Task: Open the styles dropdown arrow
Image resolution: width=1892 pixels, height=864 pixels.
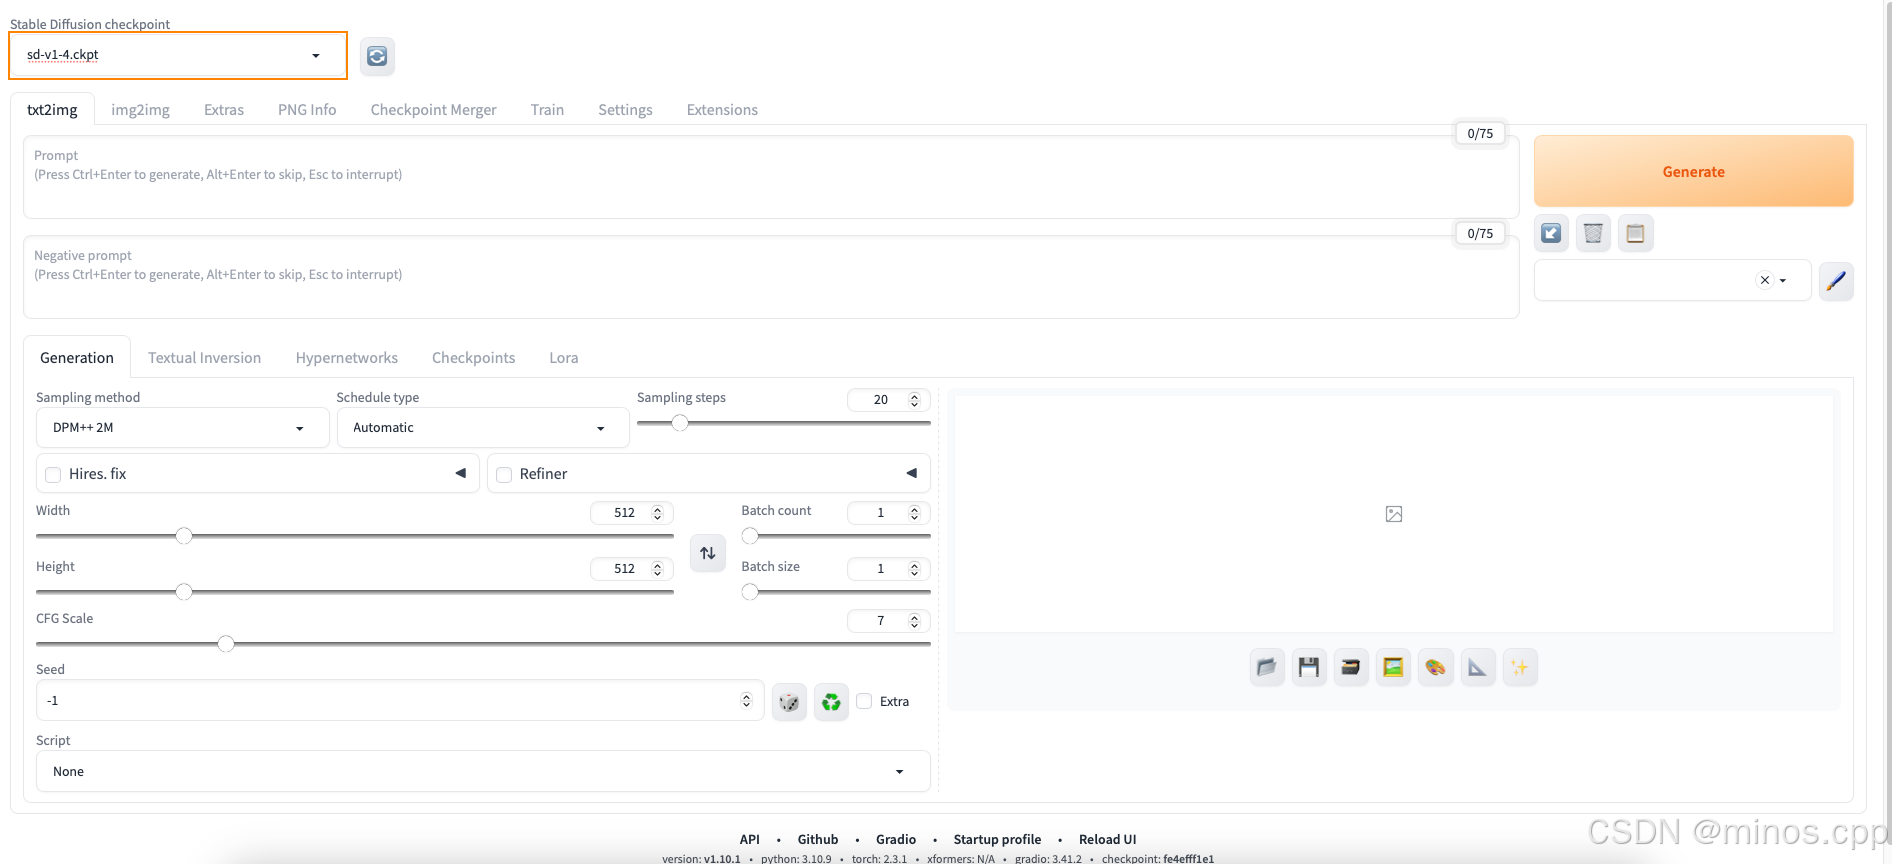Action: [1783, 281]
